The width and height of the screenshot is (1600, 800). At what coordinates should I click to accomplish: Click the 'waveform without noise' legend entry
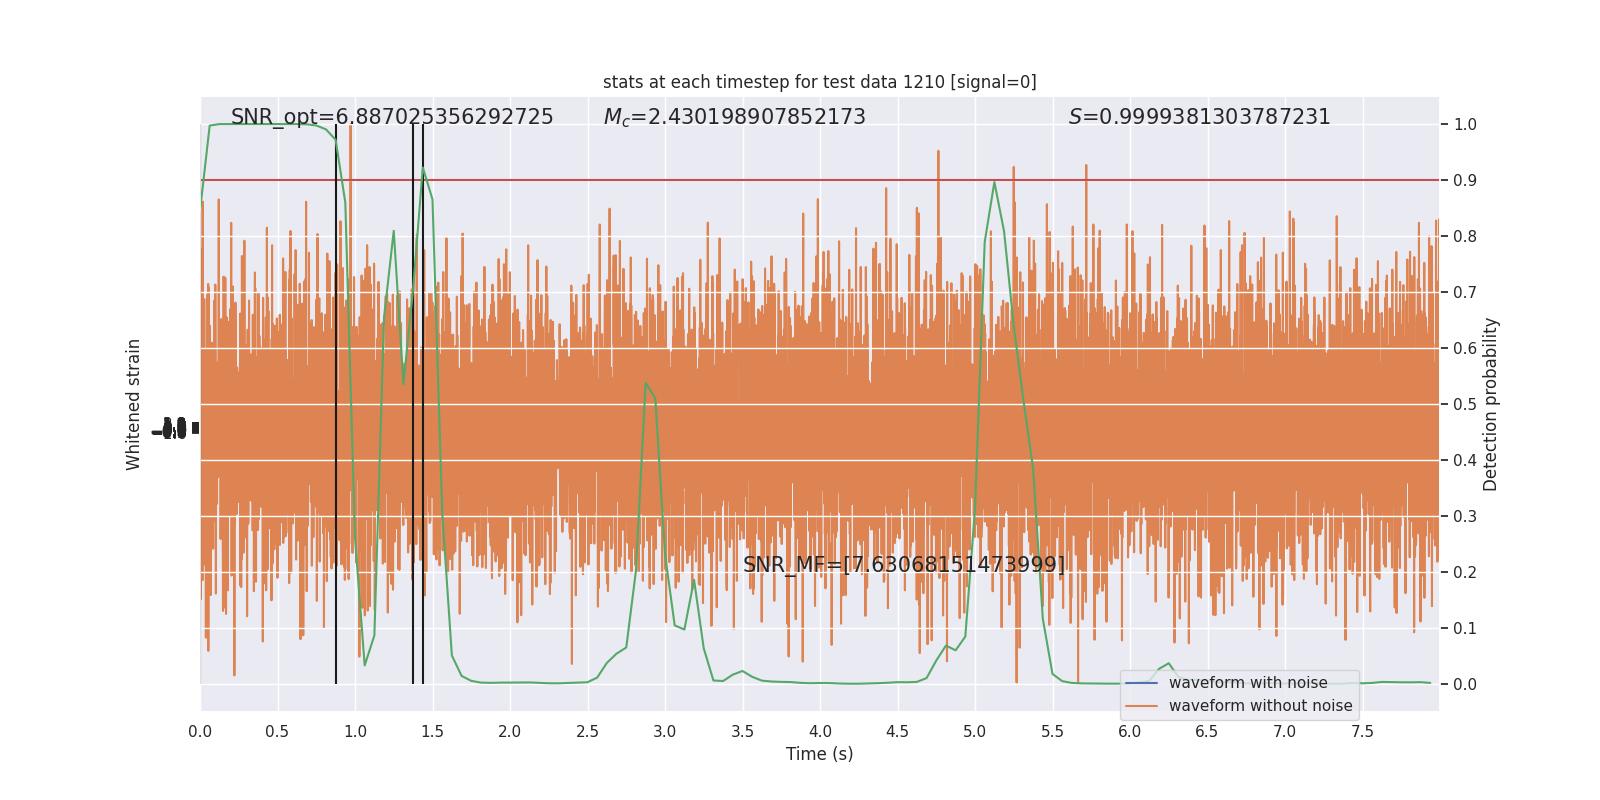pyautogui.click(x=1260, y=706)
